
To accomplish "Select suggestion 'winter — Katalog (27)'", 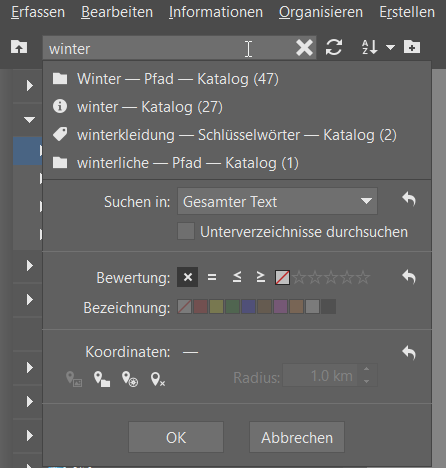I will (x=237, y=107).
